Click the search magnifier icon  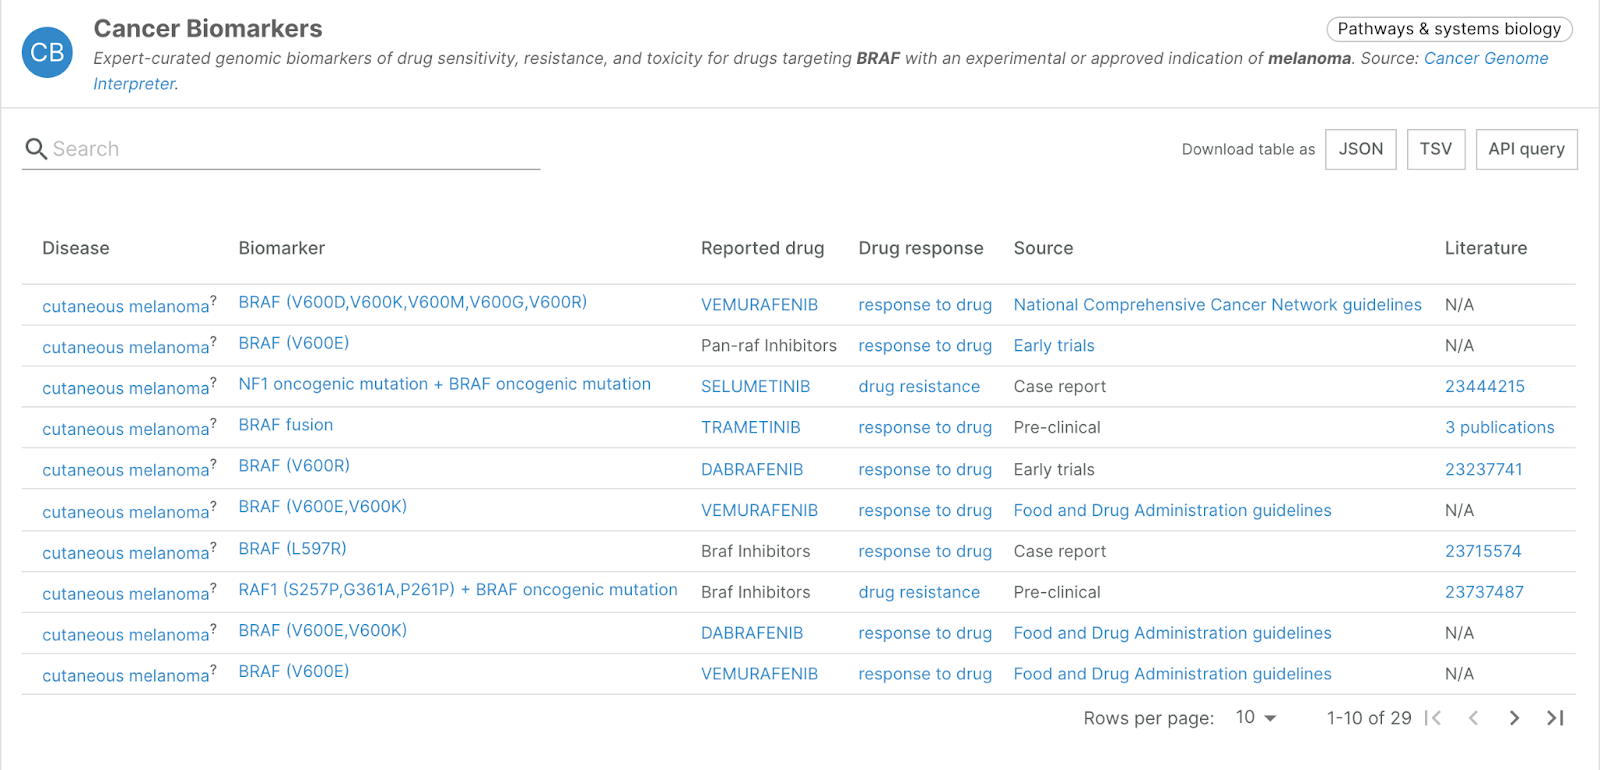[x=36, y=149]
